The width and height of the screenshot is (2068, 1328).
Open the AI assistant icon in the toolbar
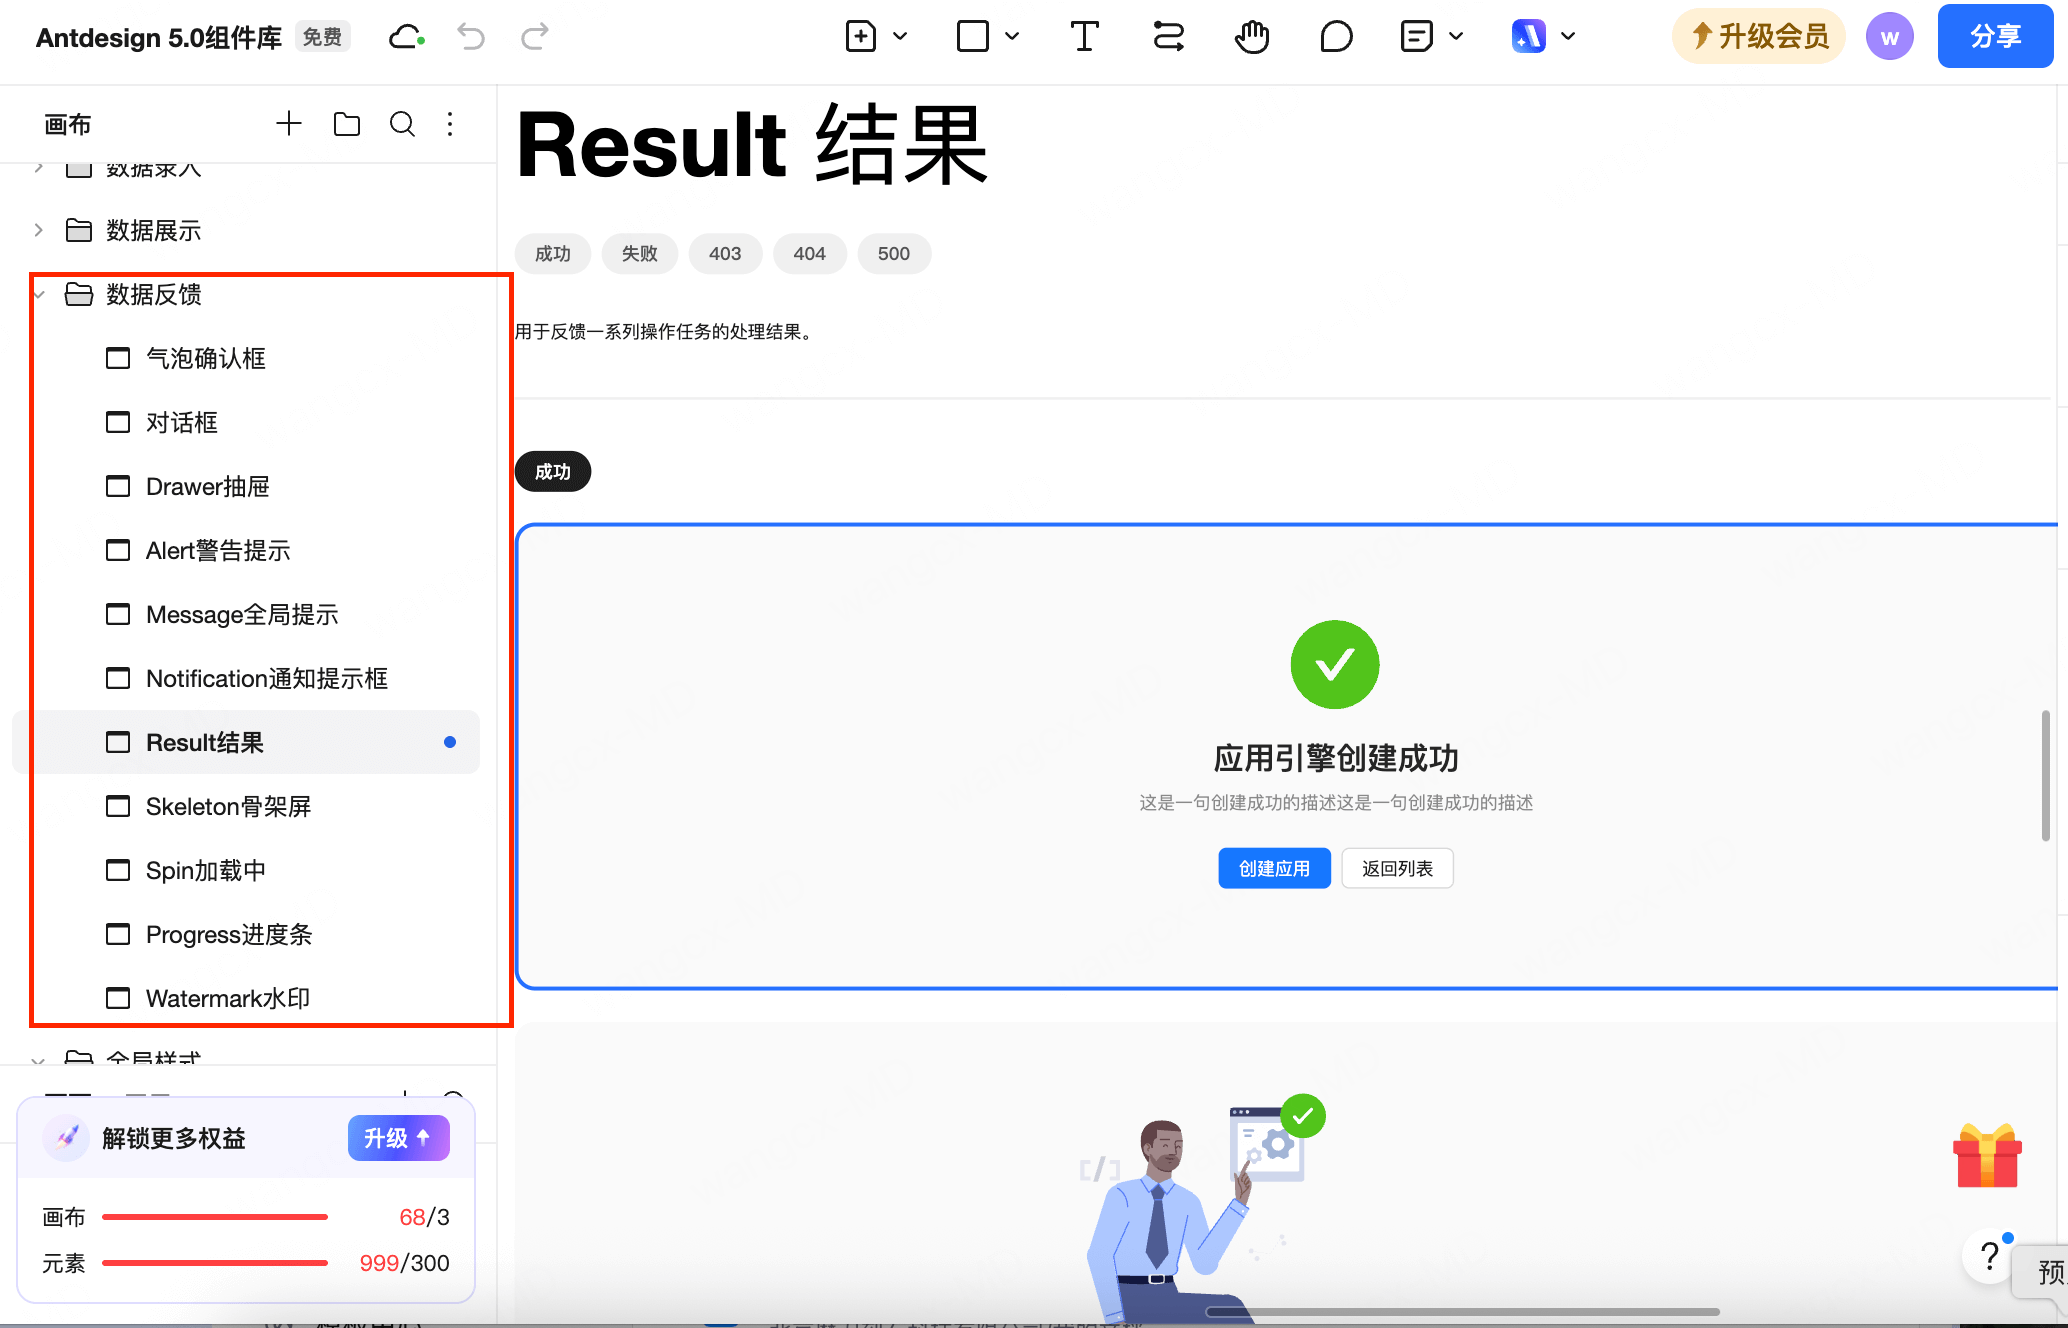(x=1529, y=36)
